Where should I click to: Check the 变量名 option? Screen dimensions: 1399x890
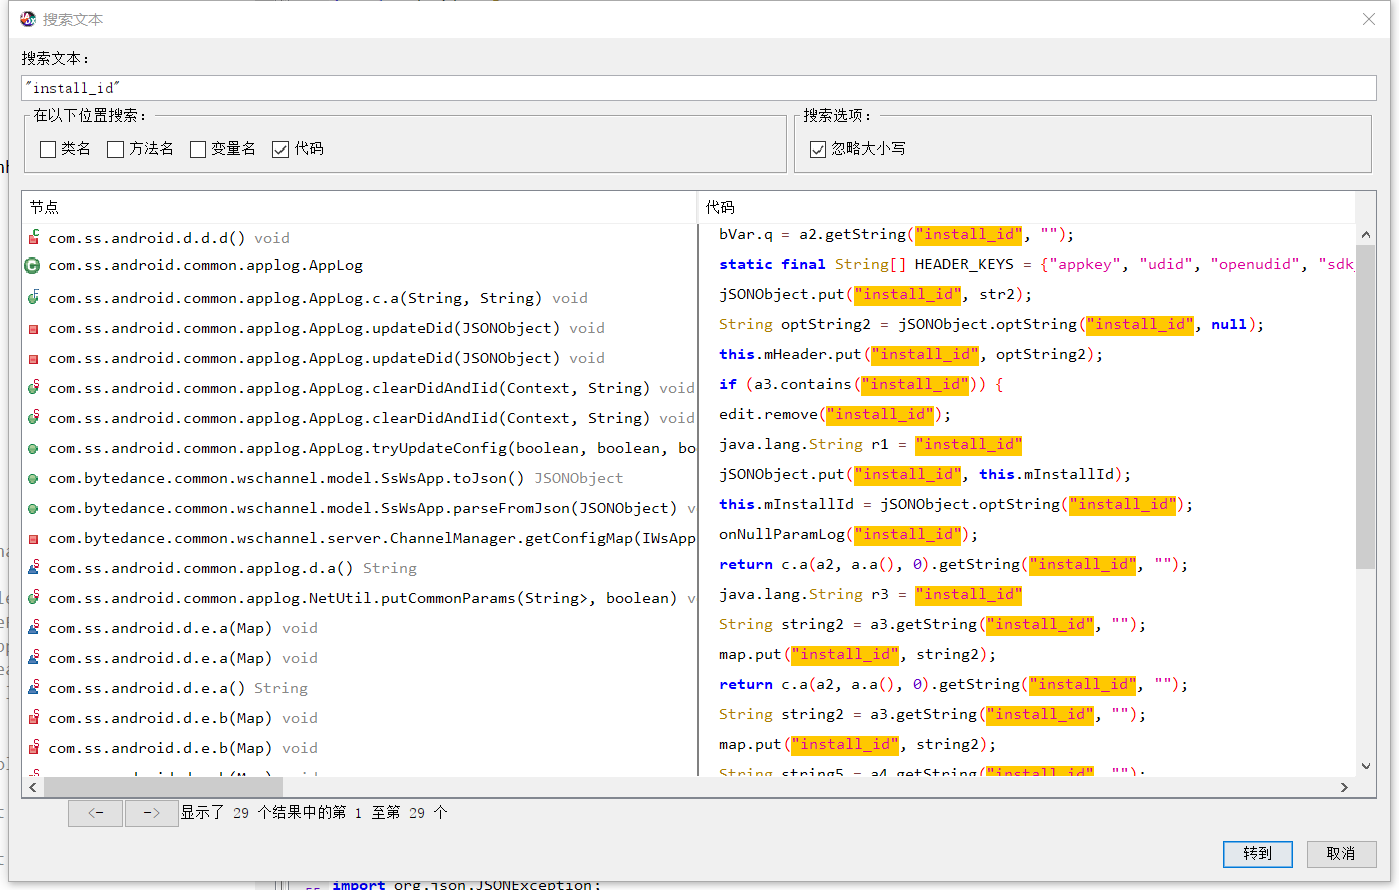click(x=198, y=149)
